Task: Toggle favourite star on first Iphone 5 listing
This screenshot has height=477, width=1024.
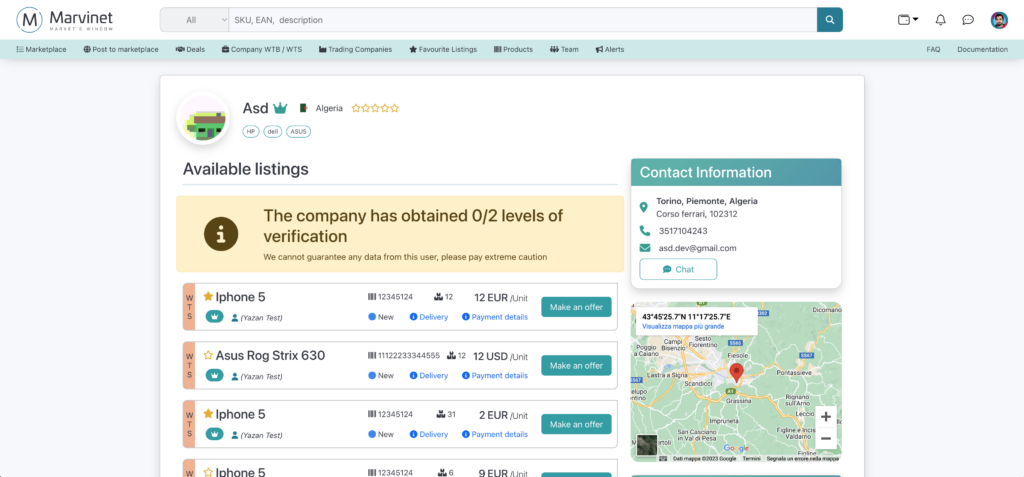Action: 209,297
